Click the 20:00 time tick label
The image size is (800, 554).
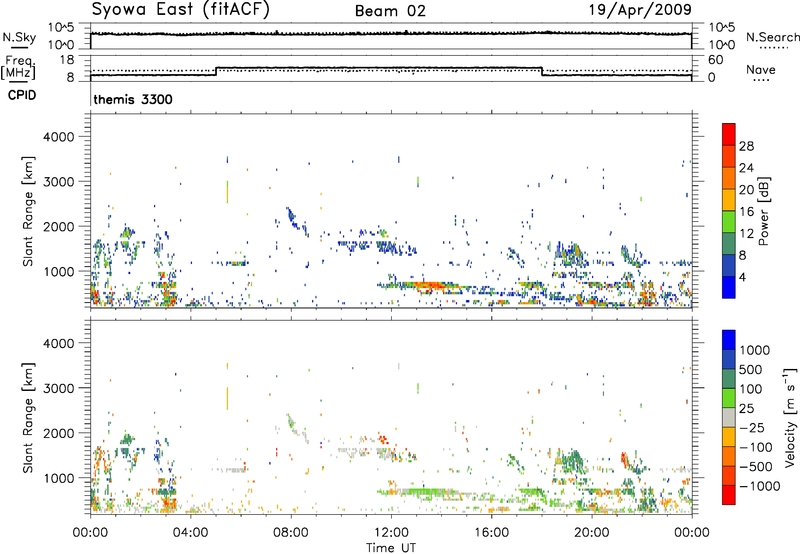(591, 533)
